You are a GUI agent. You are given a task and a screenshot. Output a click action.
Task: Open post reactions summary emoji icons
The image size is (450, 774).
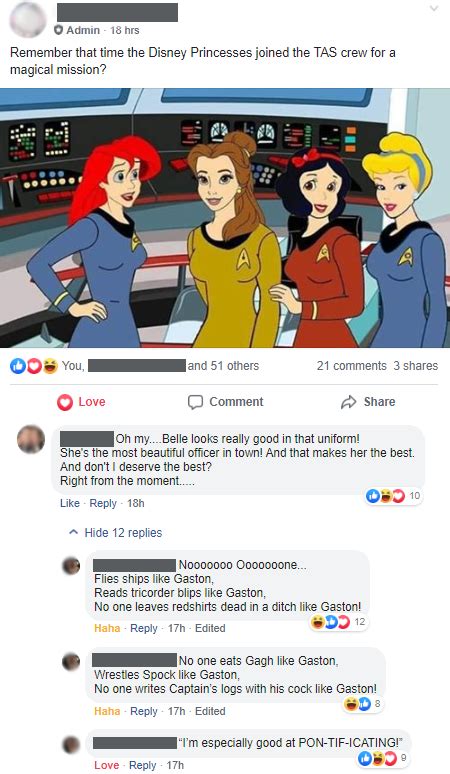click(34, 366)
